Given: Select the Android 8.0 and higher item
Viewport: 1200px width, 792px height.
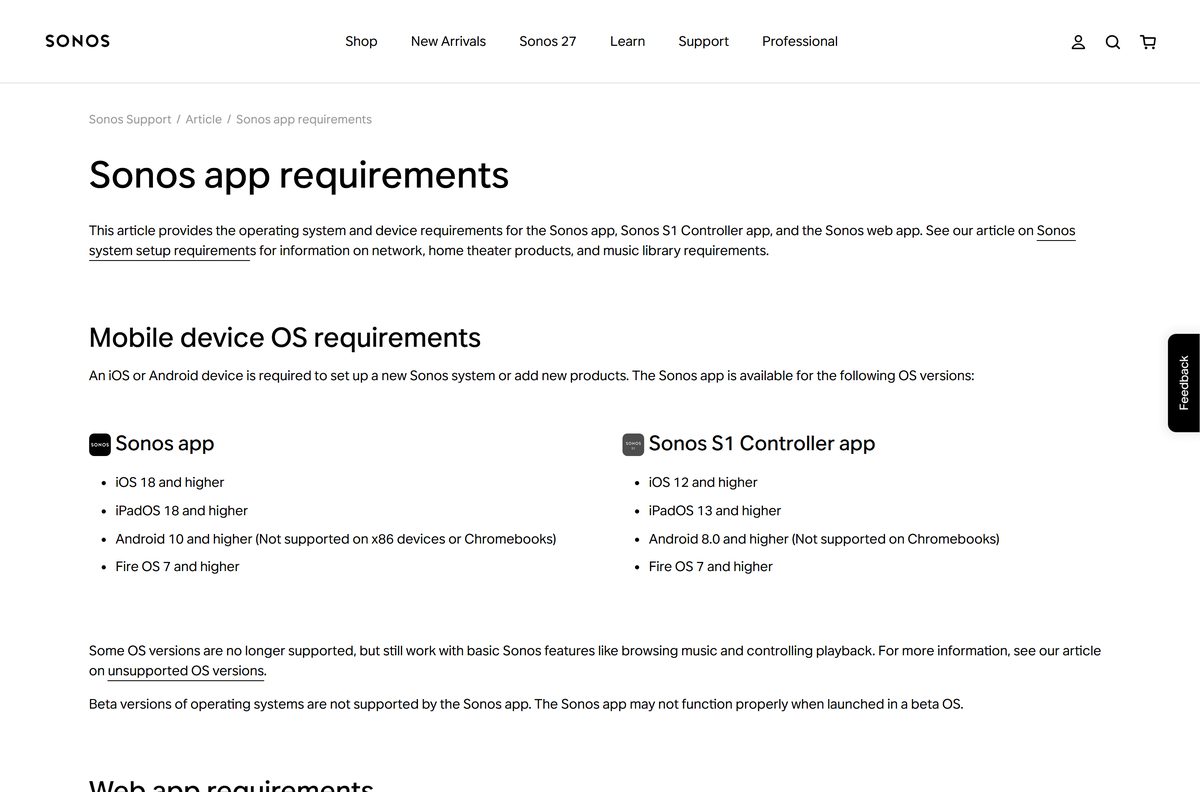Looking at the screenshot, I should point(824,538).
